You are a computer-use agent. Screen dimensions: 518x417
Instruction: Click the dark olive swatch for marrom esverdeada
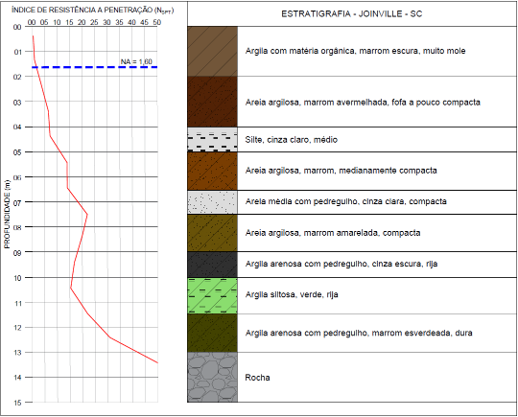coord(212,333)
